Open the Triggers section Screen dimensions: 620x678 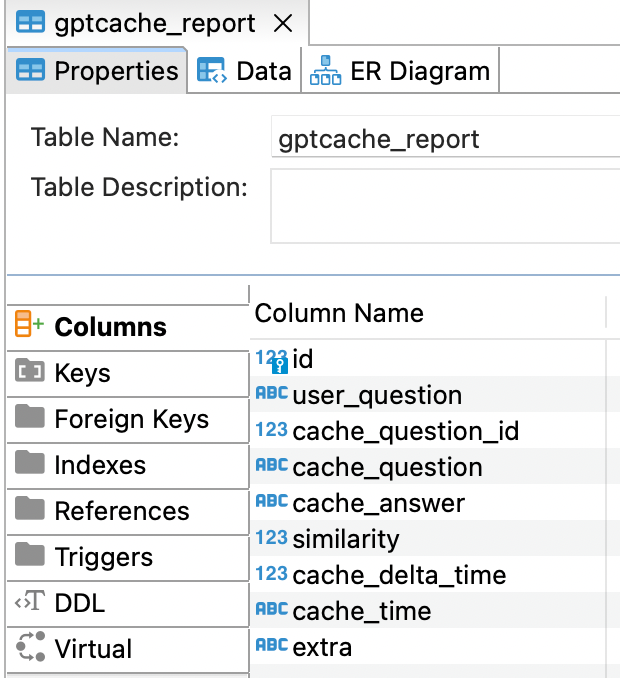[128, 557]
